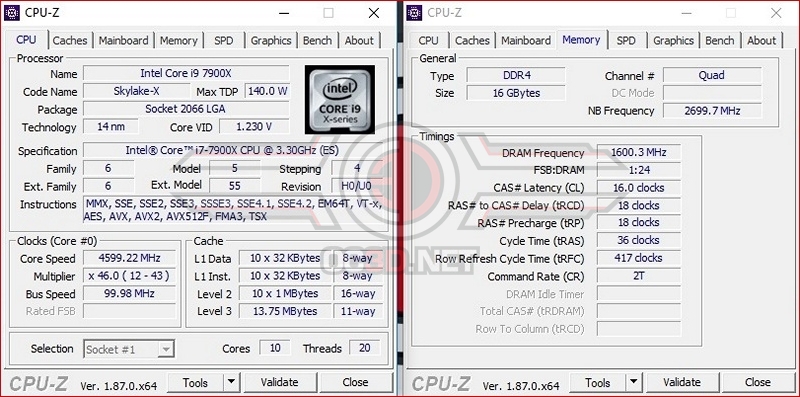Expand Tools dropdown arrow in left window
This screenshot has width=800, height=397.
pyautogui.click(x=231, y=382)
